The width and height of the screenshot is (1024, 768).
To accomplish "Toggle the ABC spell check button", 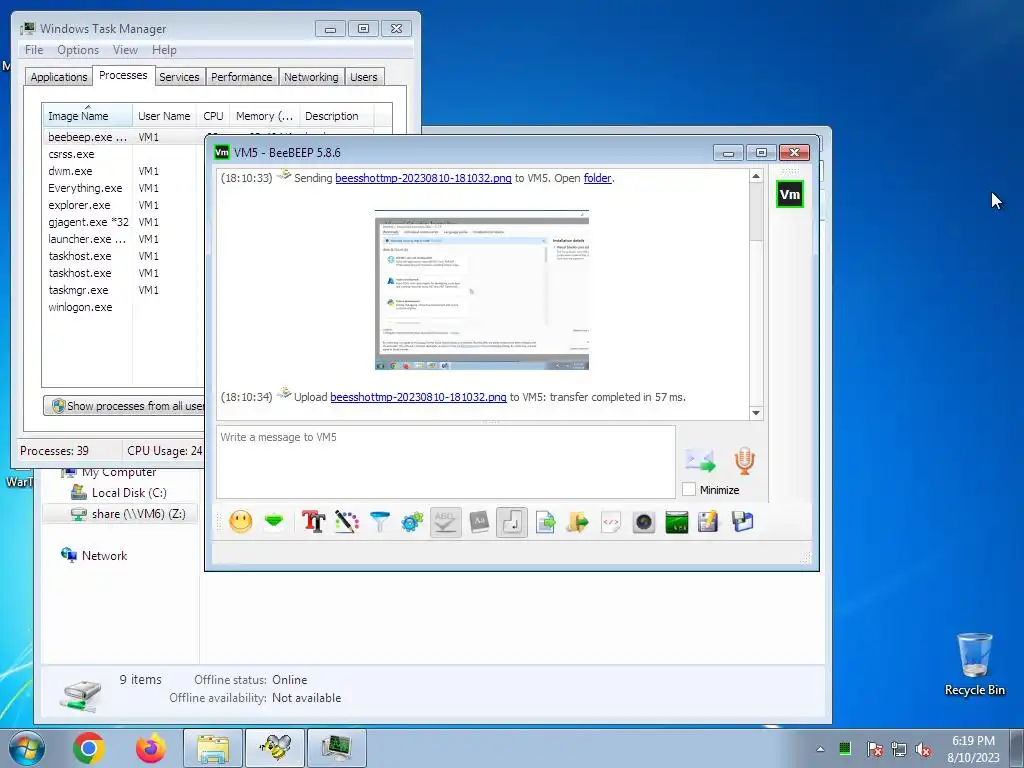I will click(x=445, y=522).
